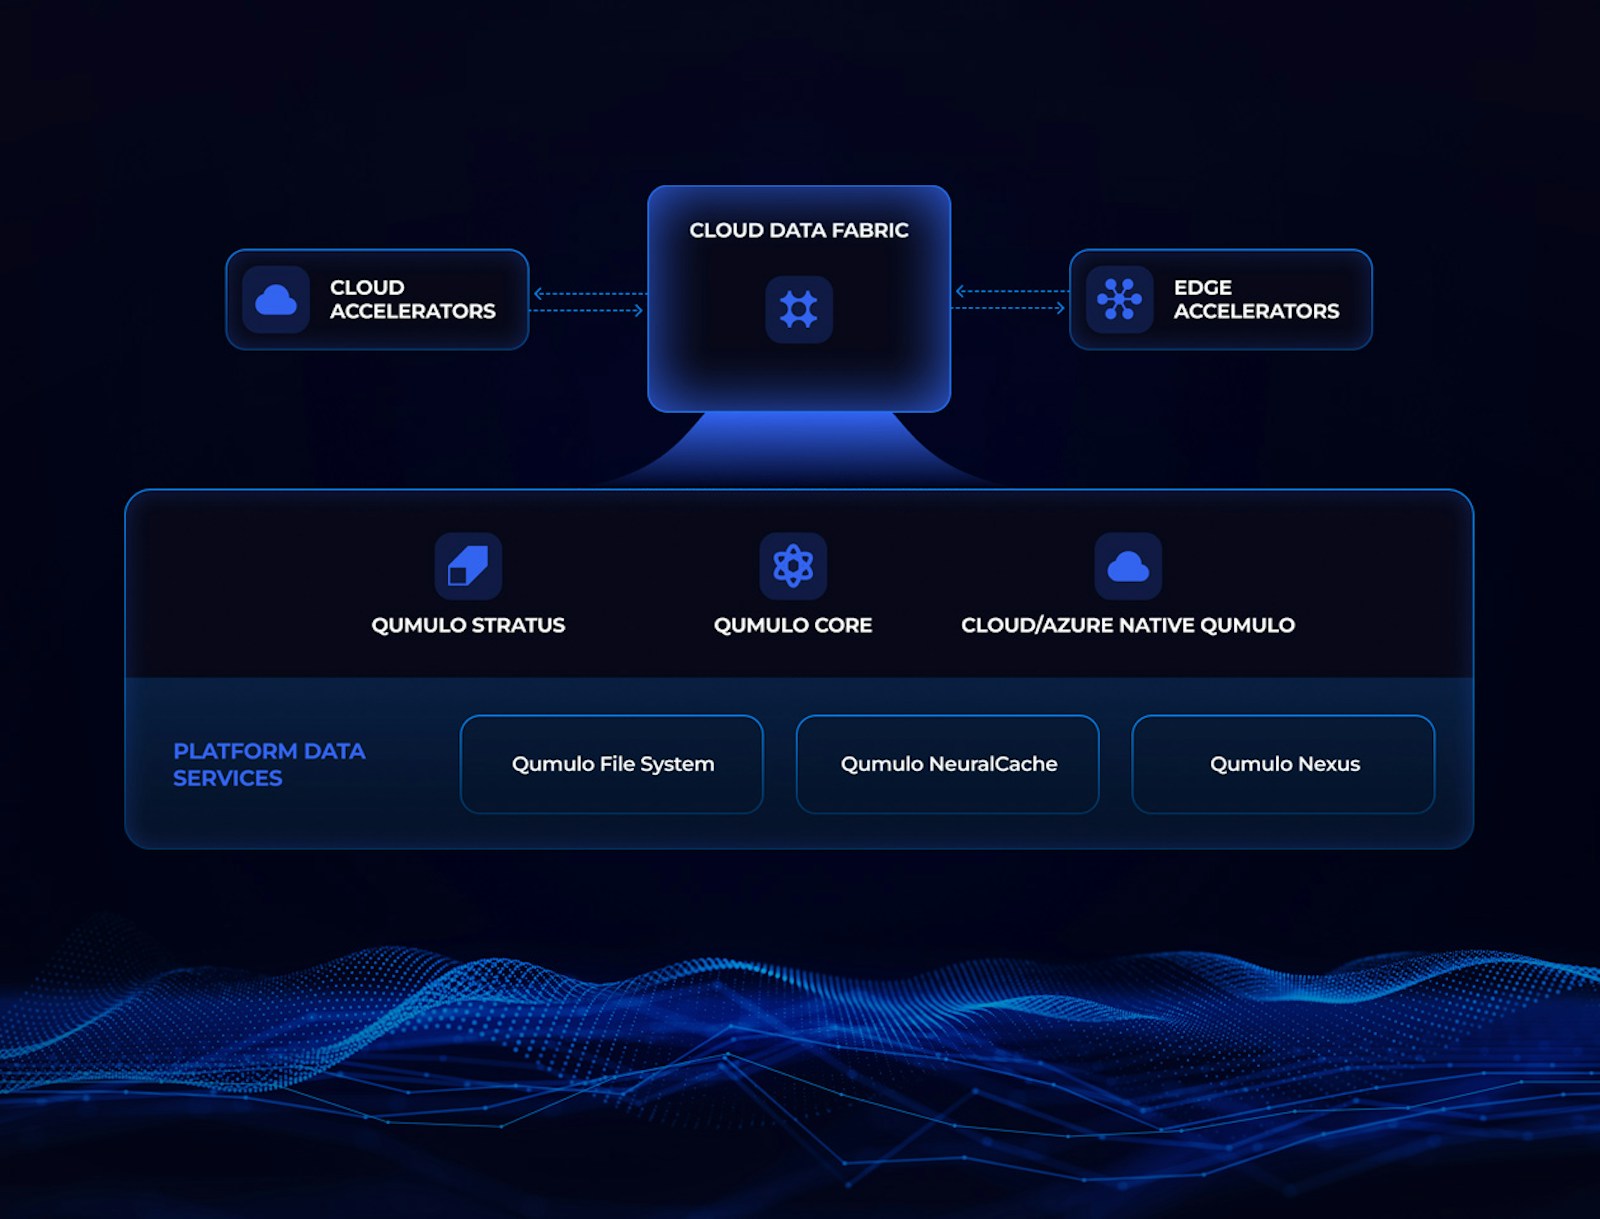Image resolution: width=1600 pixels, height=1219 pixels.
Task: Select the Qumulo NeuralCache box
Action: [948, 764]
